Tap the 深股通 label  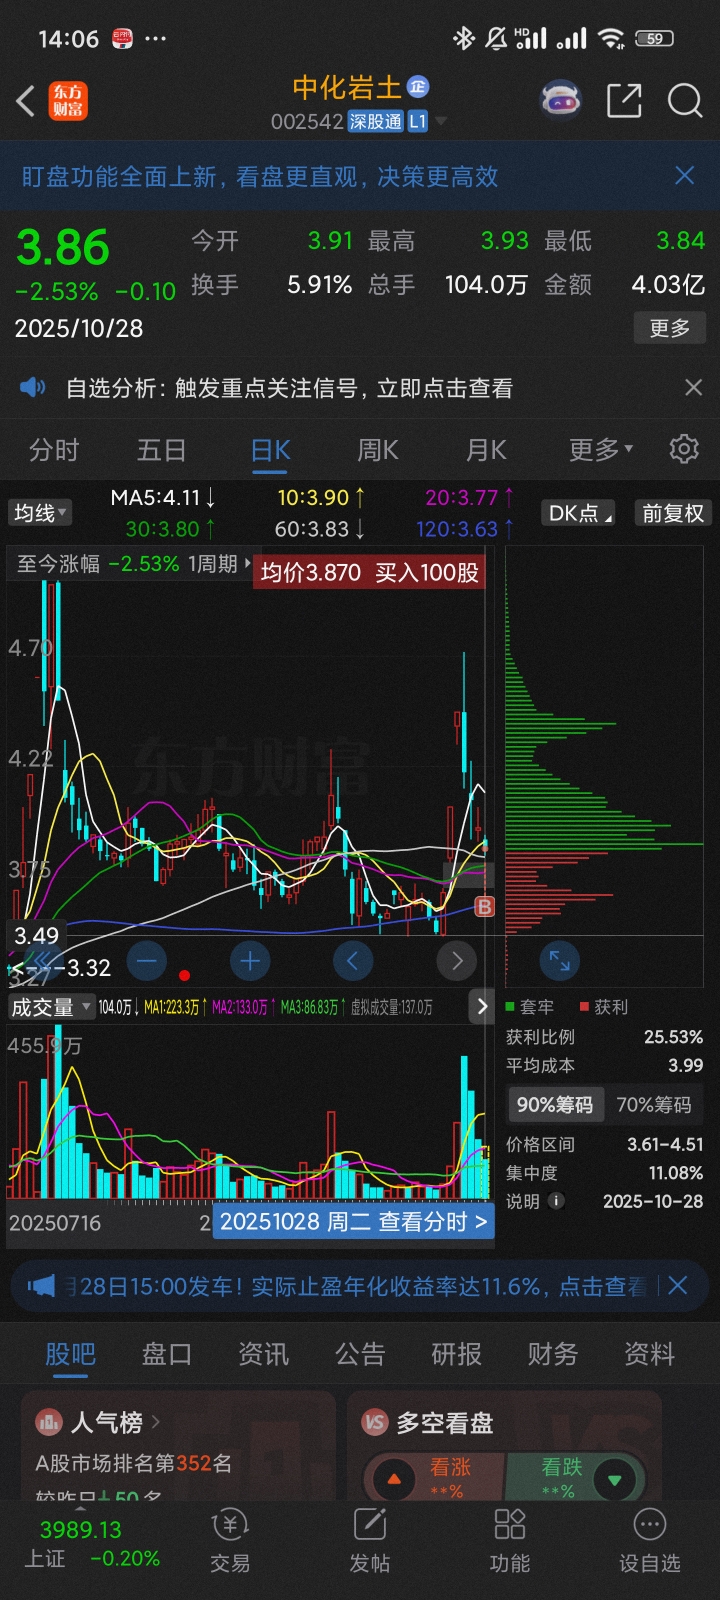375,122
